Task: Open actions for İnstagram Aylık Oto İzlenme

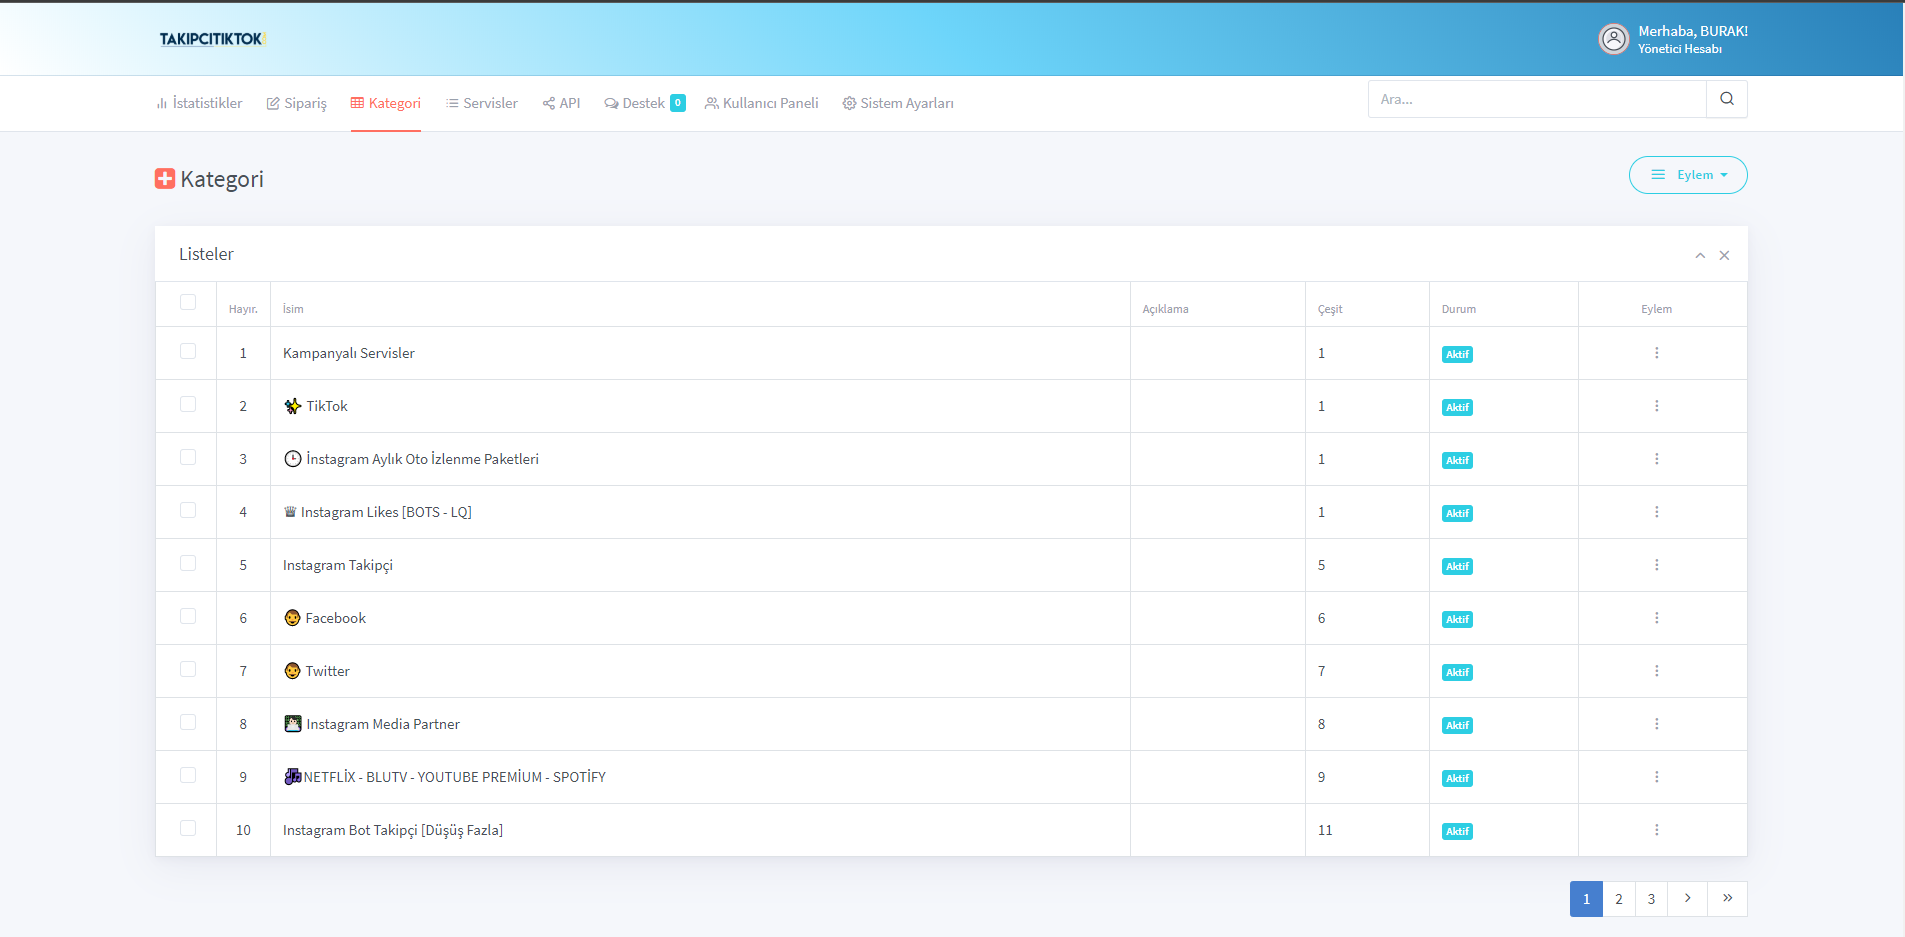Action: point(1657,459)
